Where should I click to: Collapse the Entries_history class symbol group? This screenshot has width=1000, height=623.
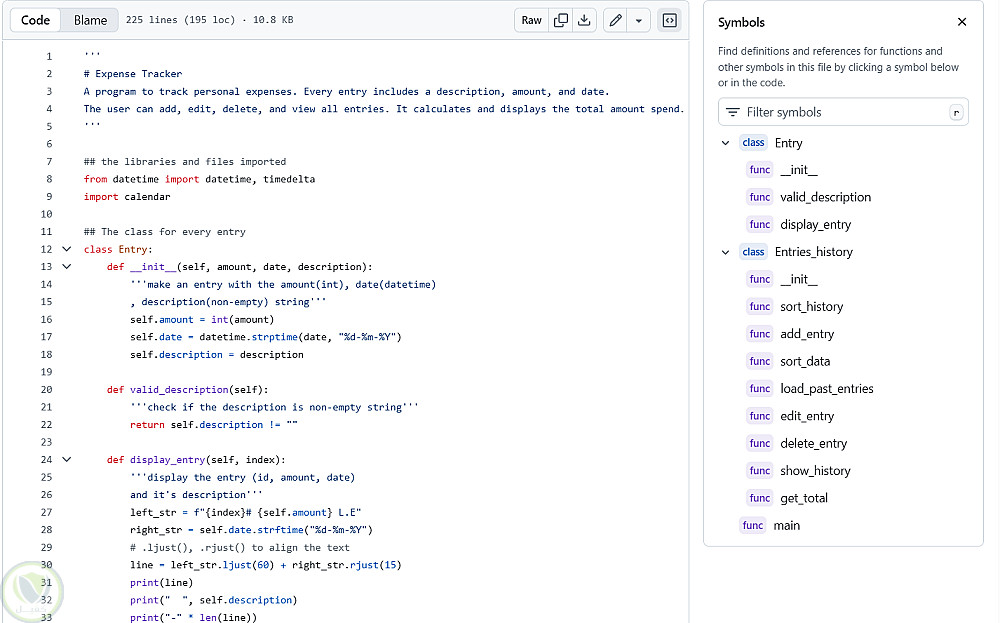click(x=726, y=252)
